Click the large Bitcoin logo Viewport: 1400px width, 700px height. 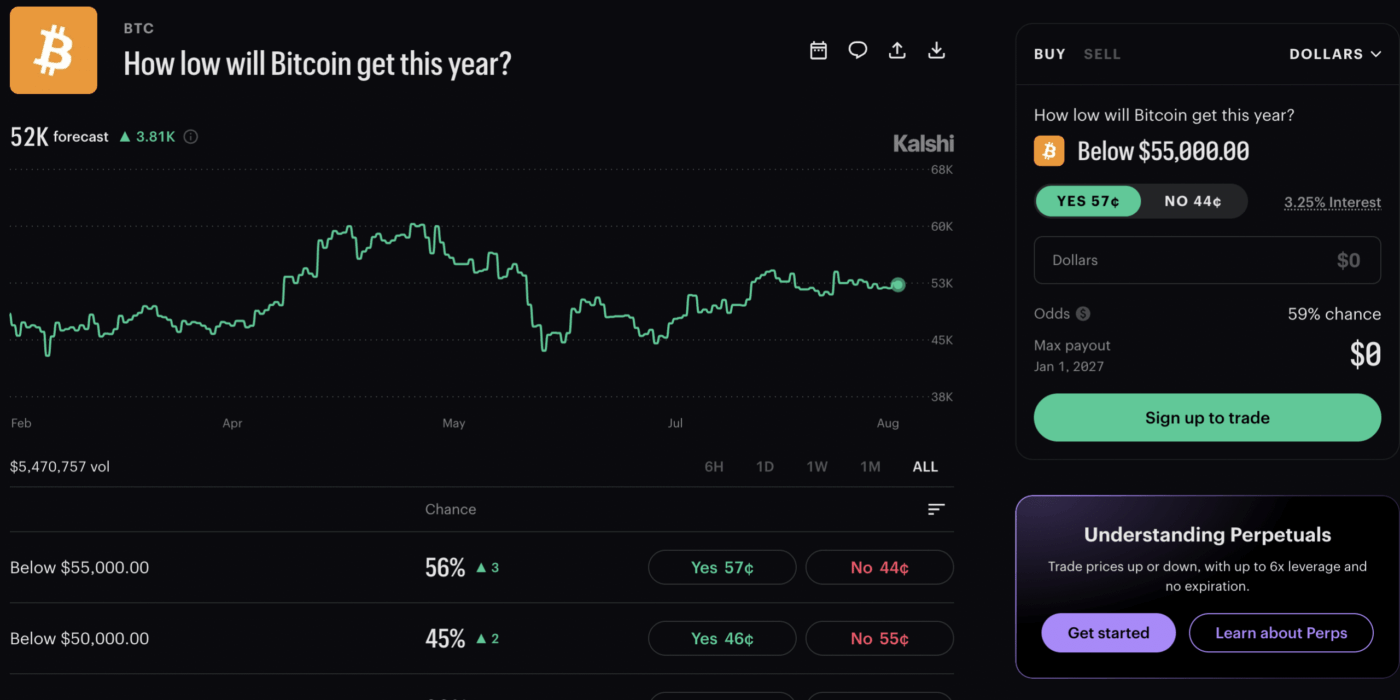(x=53, y=50)
